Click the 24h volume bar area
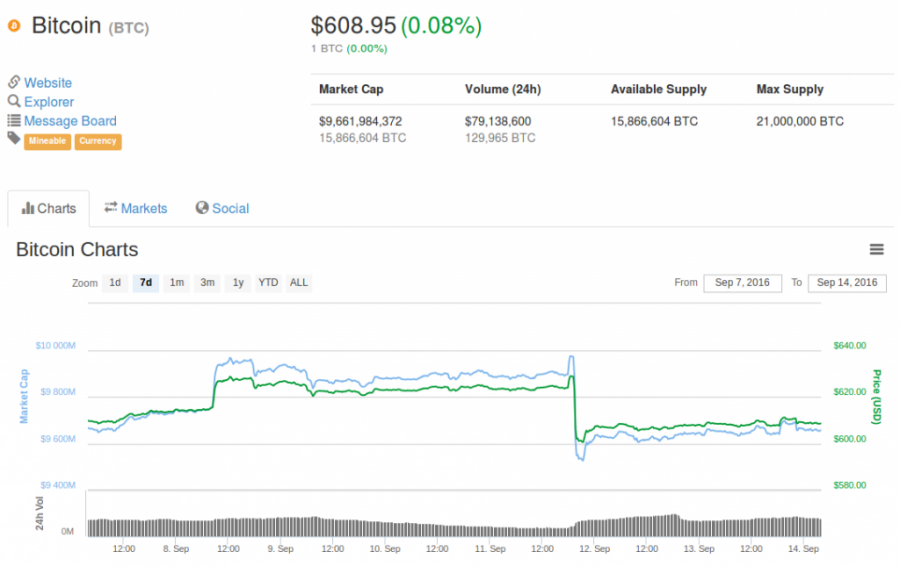The height and width of the screenshot is (566, 900). [454, 526]
